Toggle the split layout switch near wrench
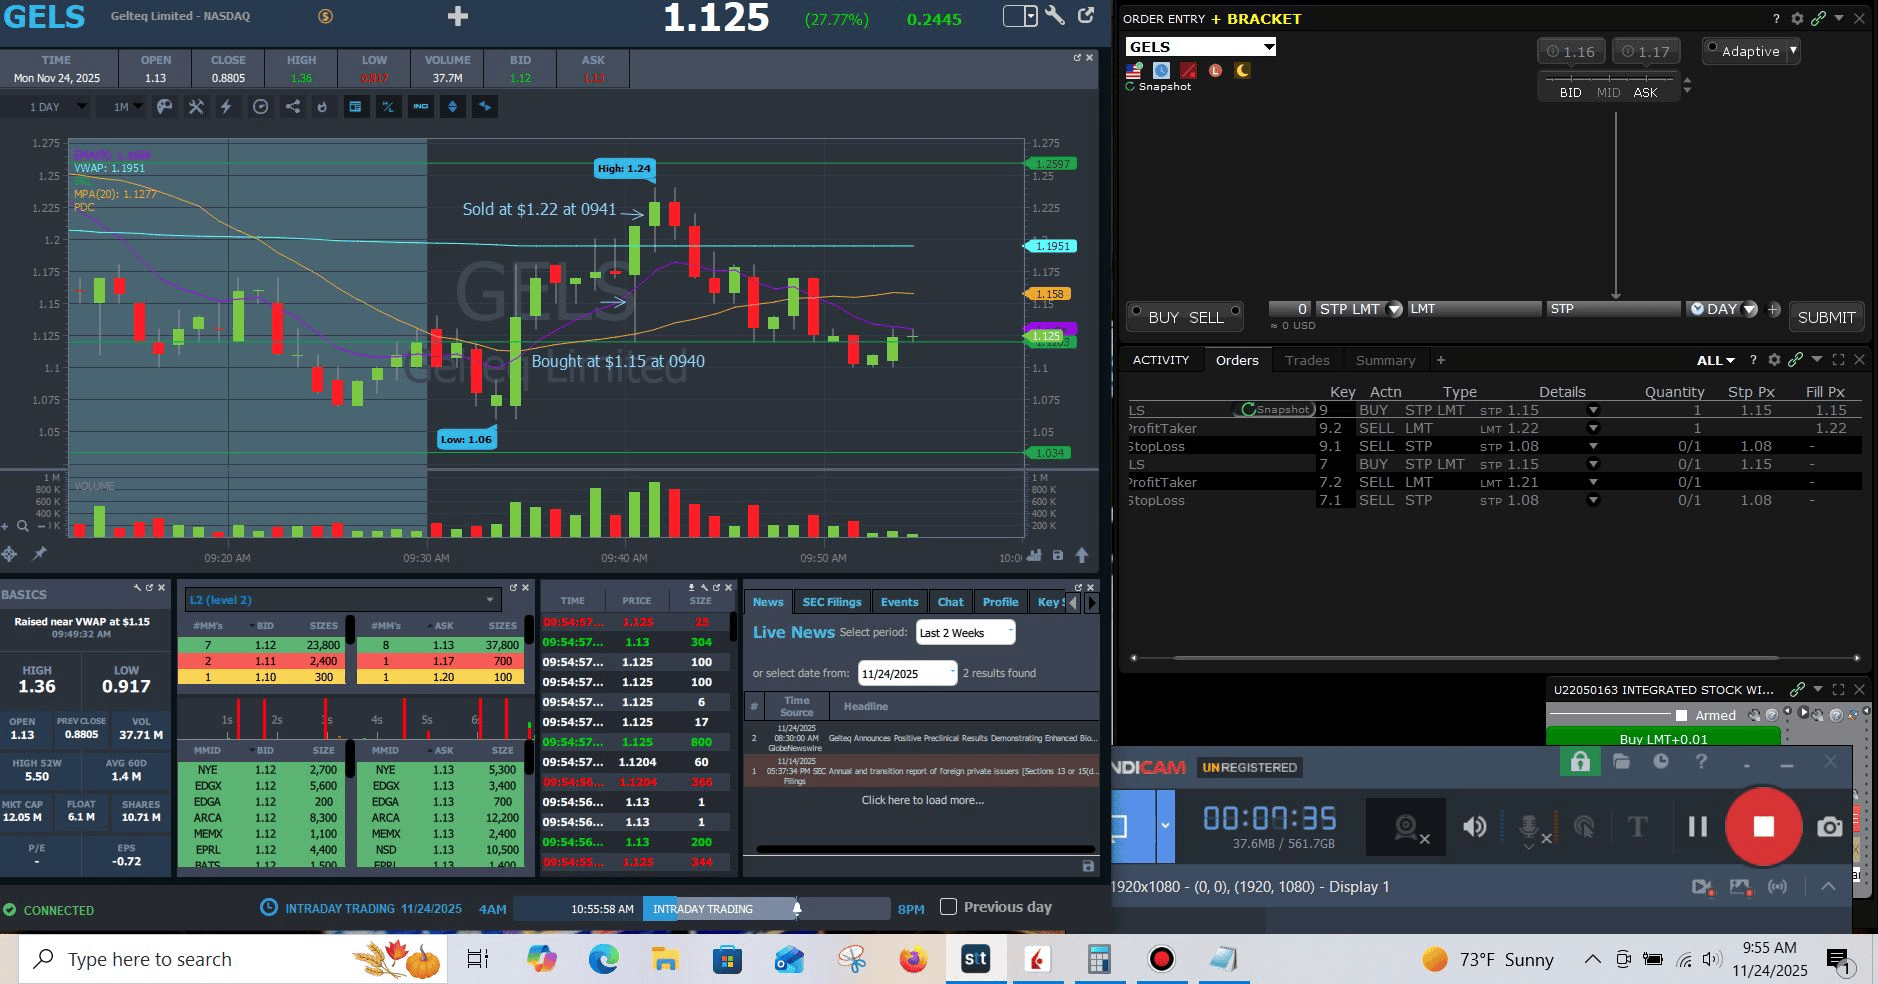Viewport: 1878px width, 984px height. point(1020,16)
